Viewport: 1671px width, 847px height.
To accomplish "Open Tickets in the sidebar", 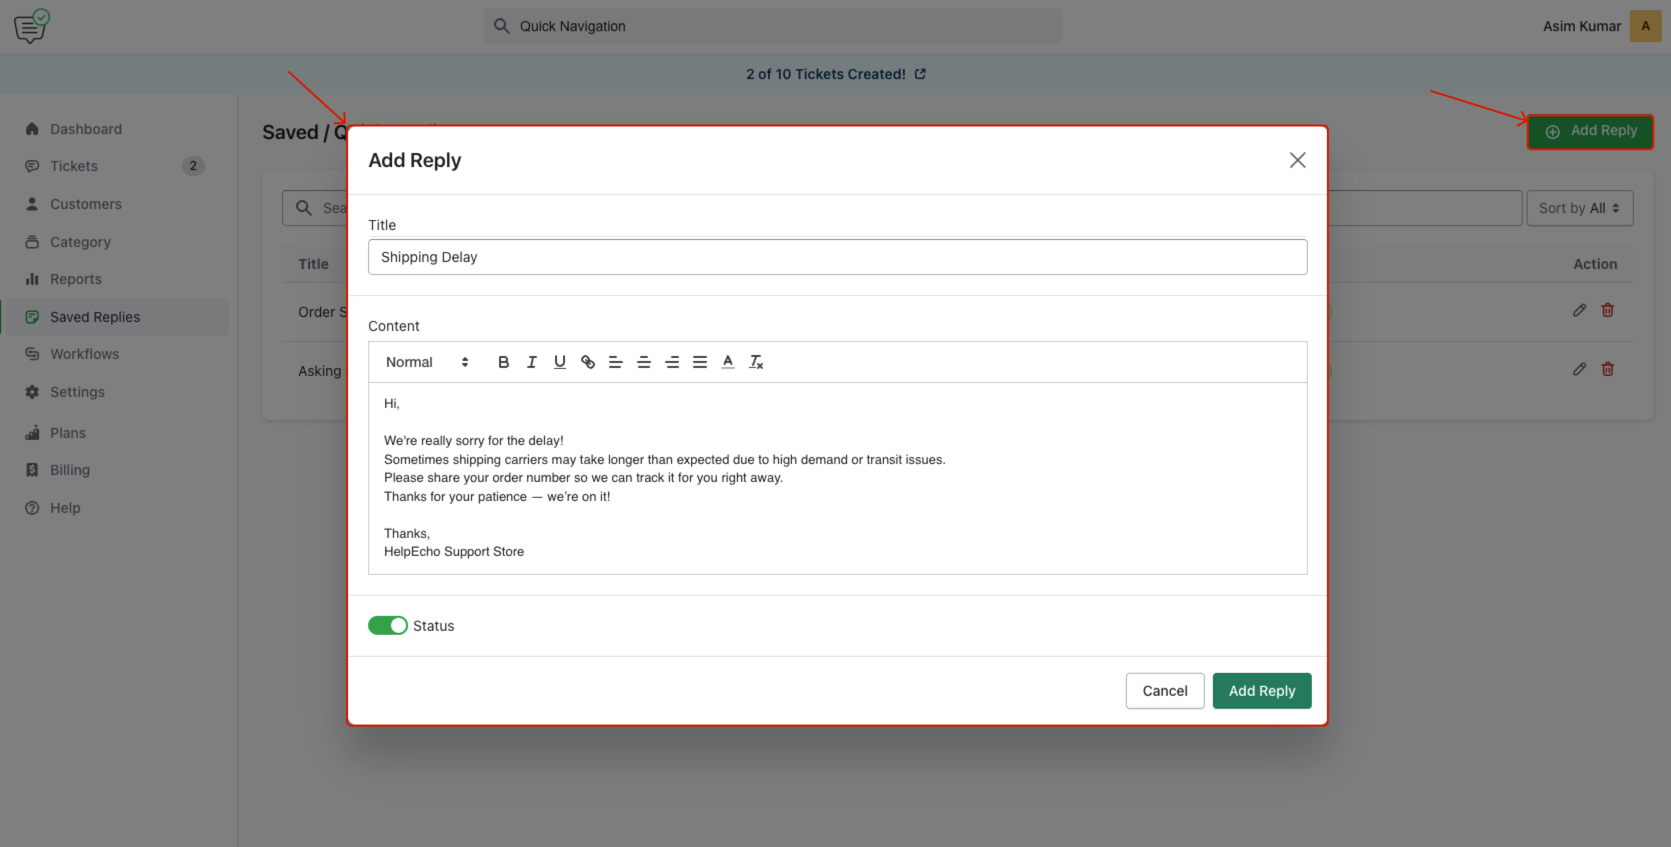I will [74, 166].
